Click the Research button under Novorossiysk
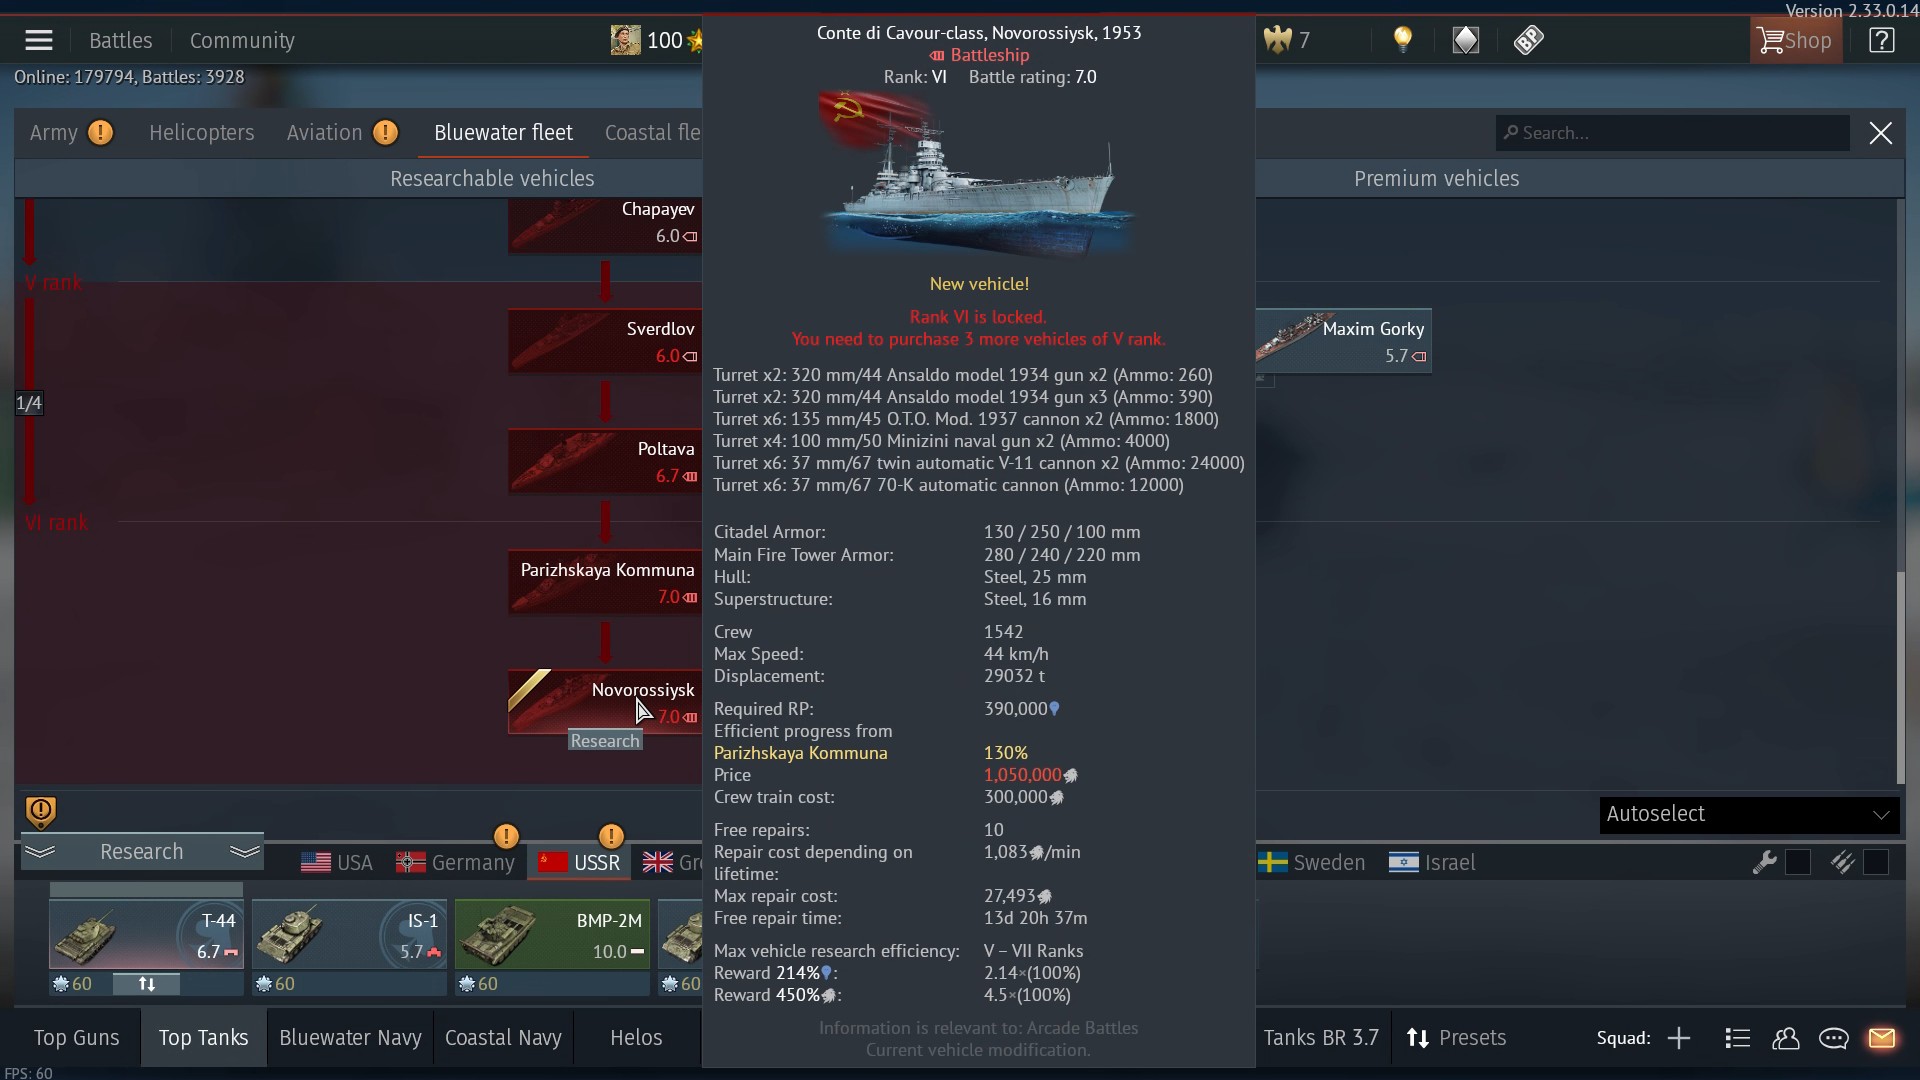The image size is (1920, 1080). 605,741
